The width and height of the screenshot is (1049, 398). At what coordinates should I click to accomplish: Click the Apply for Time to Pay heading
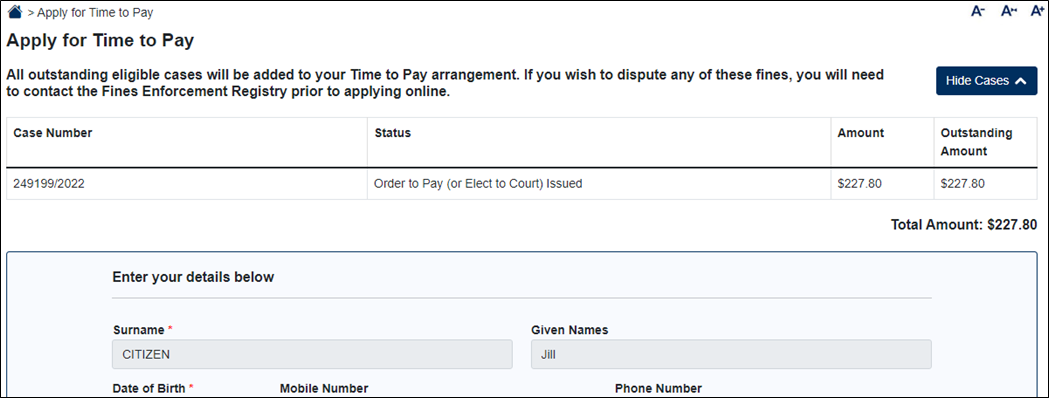100,41
